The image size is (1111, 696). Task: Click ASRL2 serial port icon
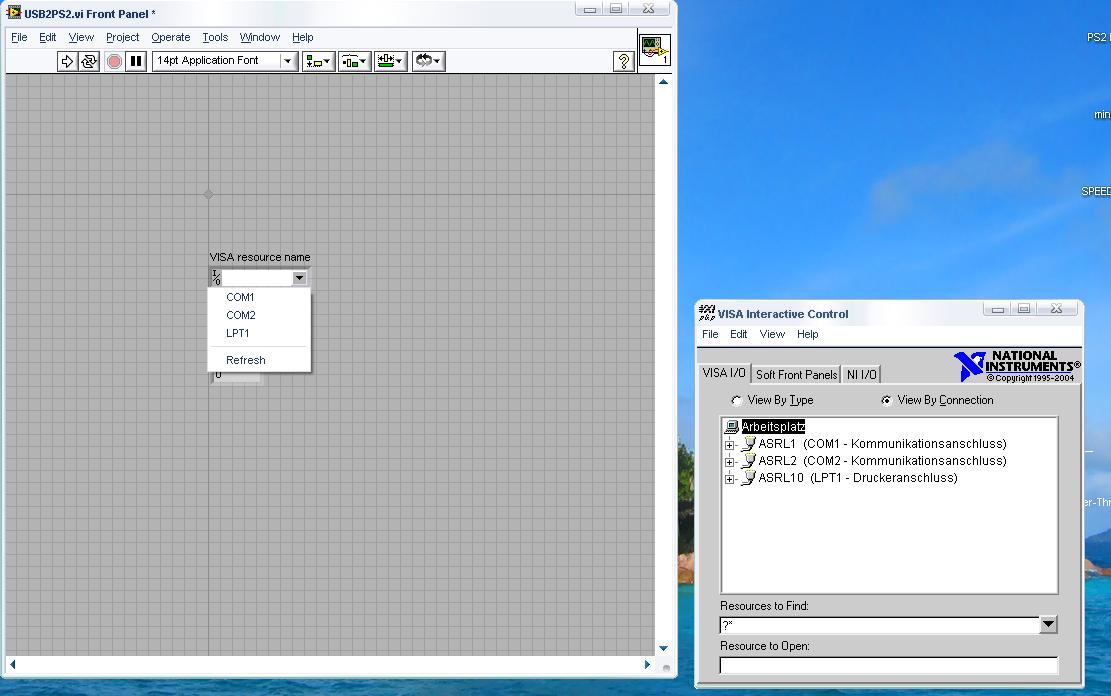click(748, 461)
